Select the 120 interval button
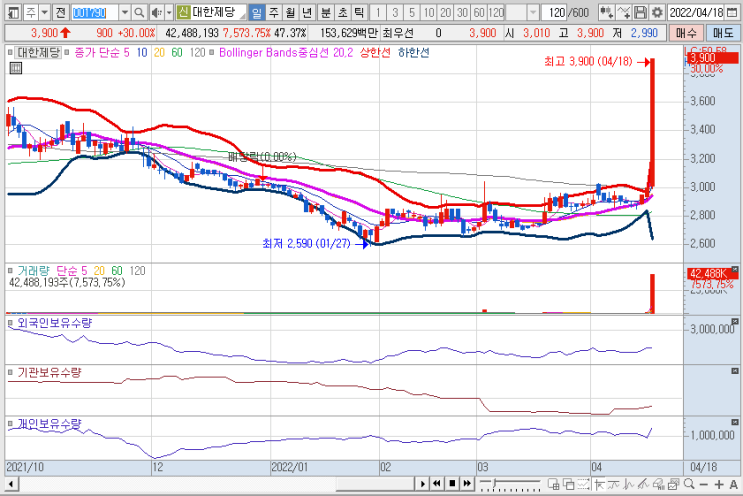The width and height of the screenshot is (743, 496). (x=496, y=12)
